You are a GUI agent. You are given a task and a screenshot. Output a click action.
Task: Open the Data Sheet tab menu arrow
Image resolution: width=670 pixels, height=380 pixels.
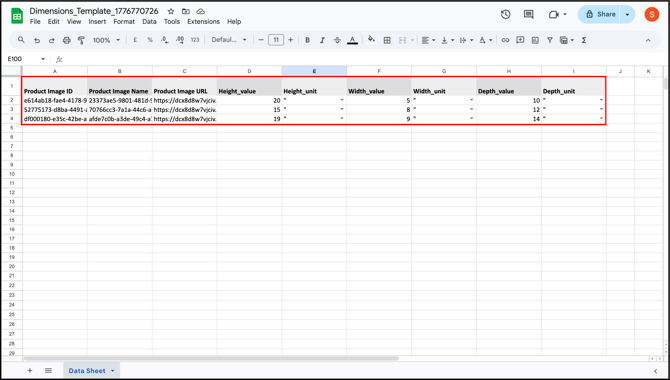113,371
